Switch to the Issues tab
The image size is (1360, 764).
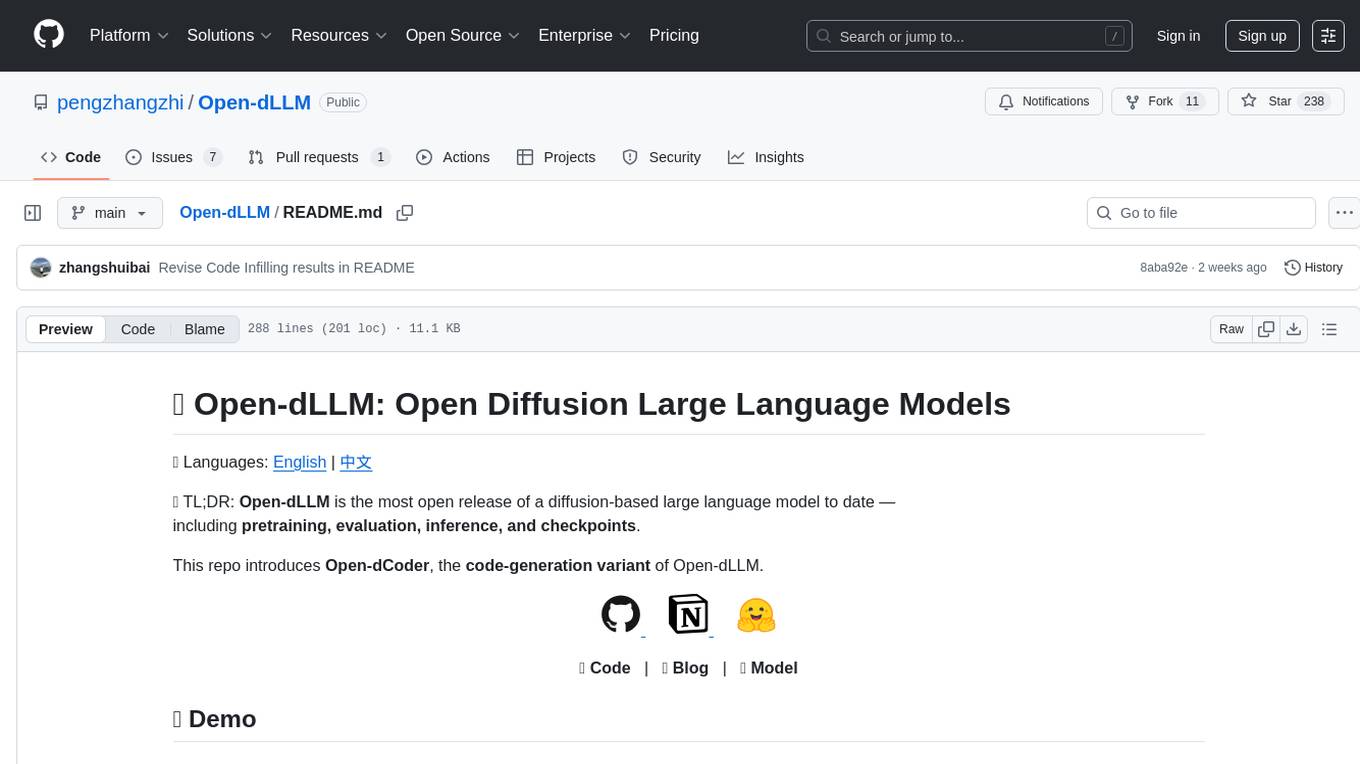(x=173, y=157)
